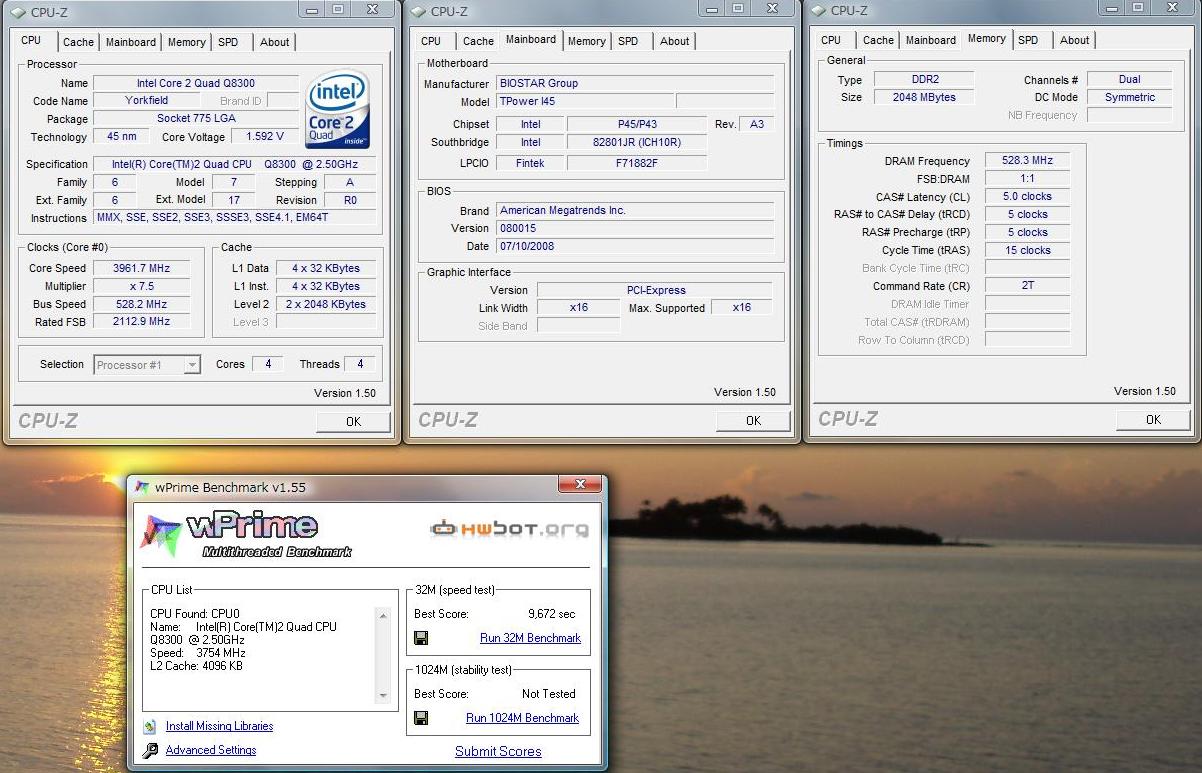Click floppy icon beside Run 32M Benchmark
Screen dimensions: 1202x773
(421, 638)
